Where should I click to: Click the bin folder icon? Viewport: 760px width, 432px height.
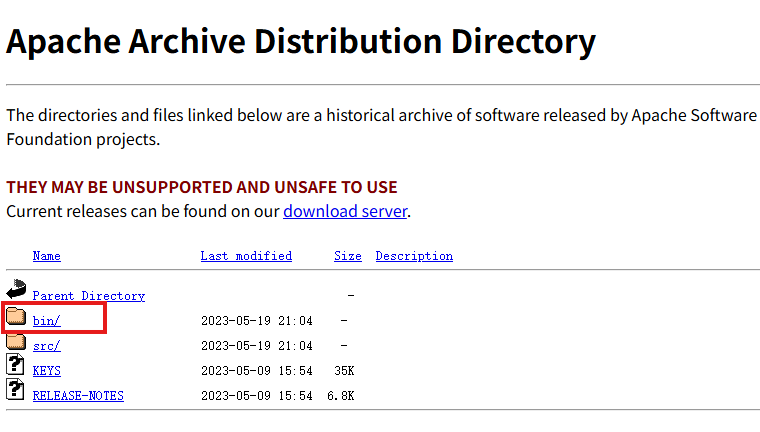click(x=16, y=318)
